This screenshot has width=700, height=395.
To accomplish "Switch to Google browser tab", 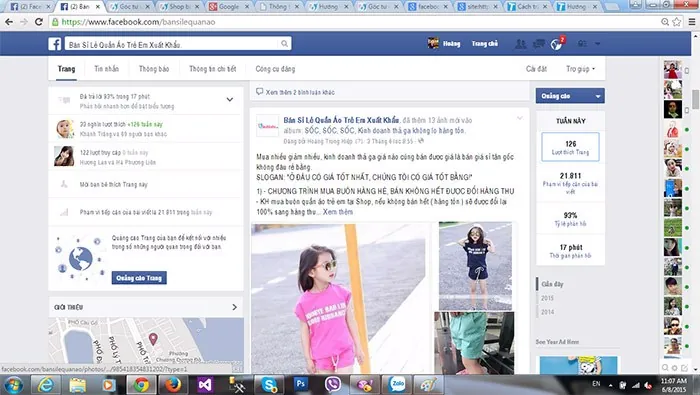I will click(x=229, y=7).
